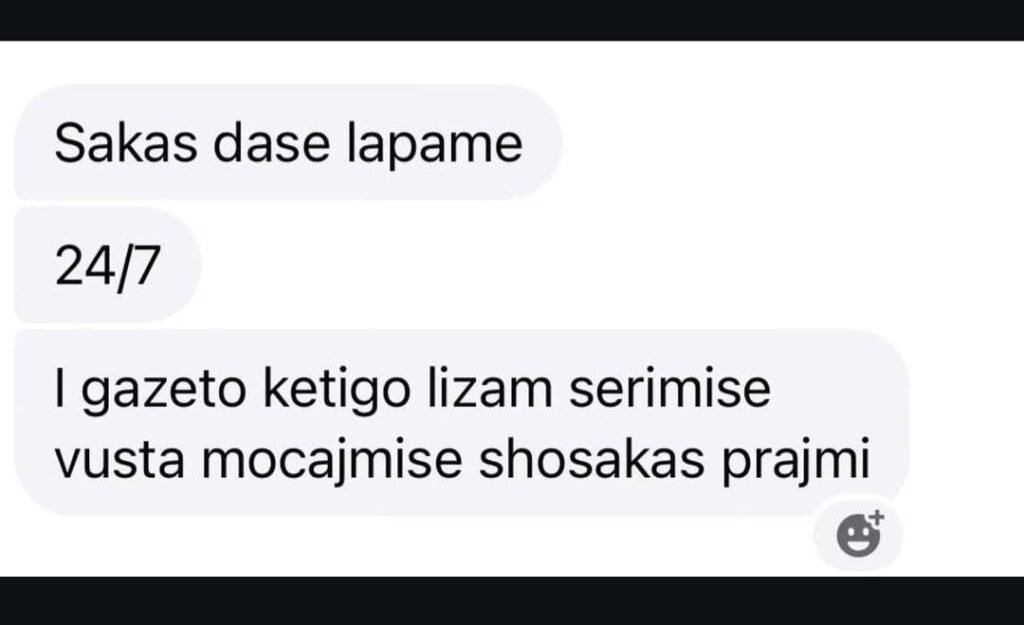
Task: Click the empty white area right of "24/7"
Action: click(607, 265)
